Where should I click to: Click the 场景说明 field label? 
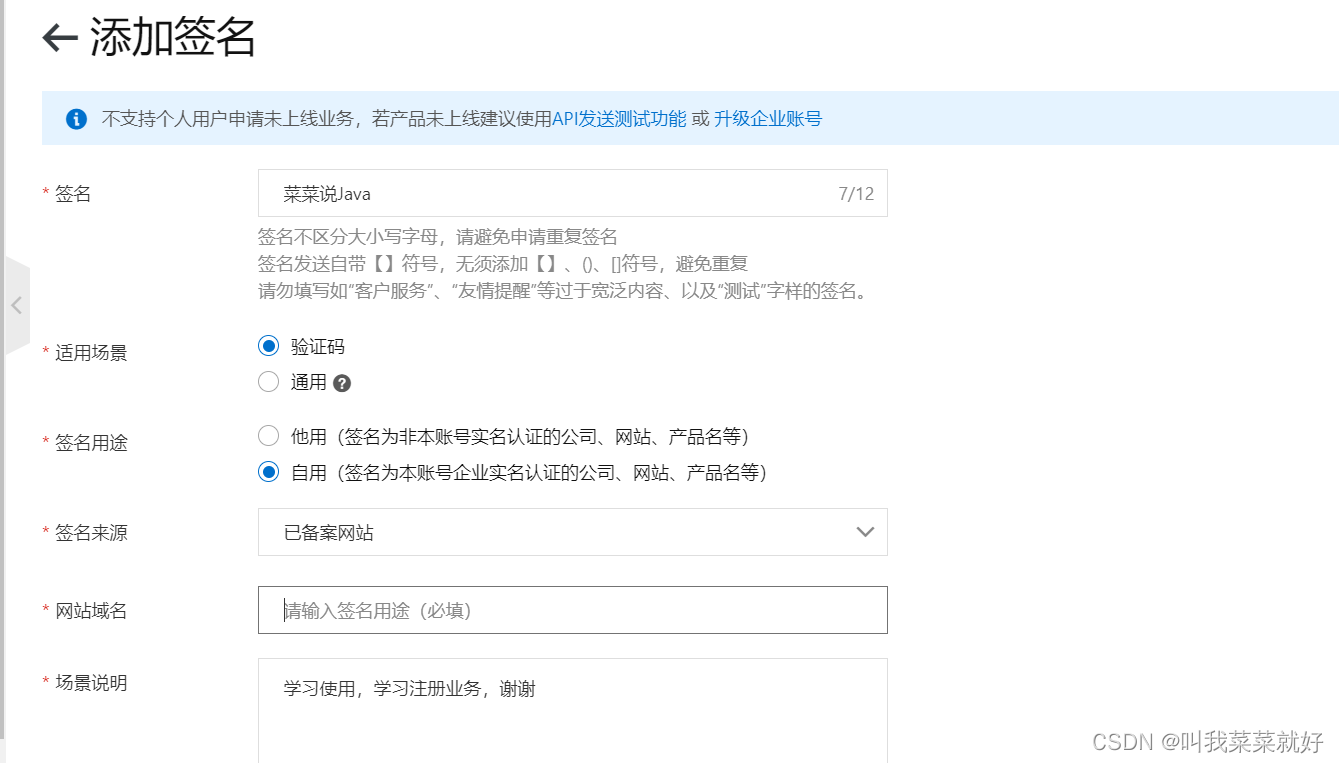click(91, 683)
